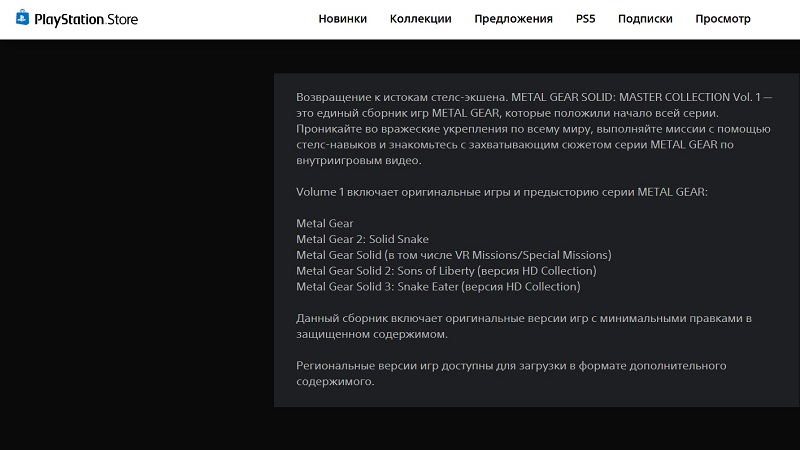Click the Metal Gear Solid 2: Sons of Liberty entry
The width and height of the screenshot is (800, 450).
(x=446, y=271)
